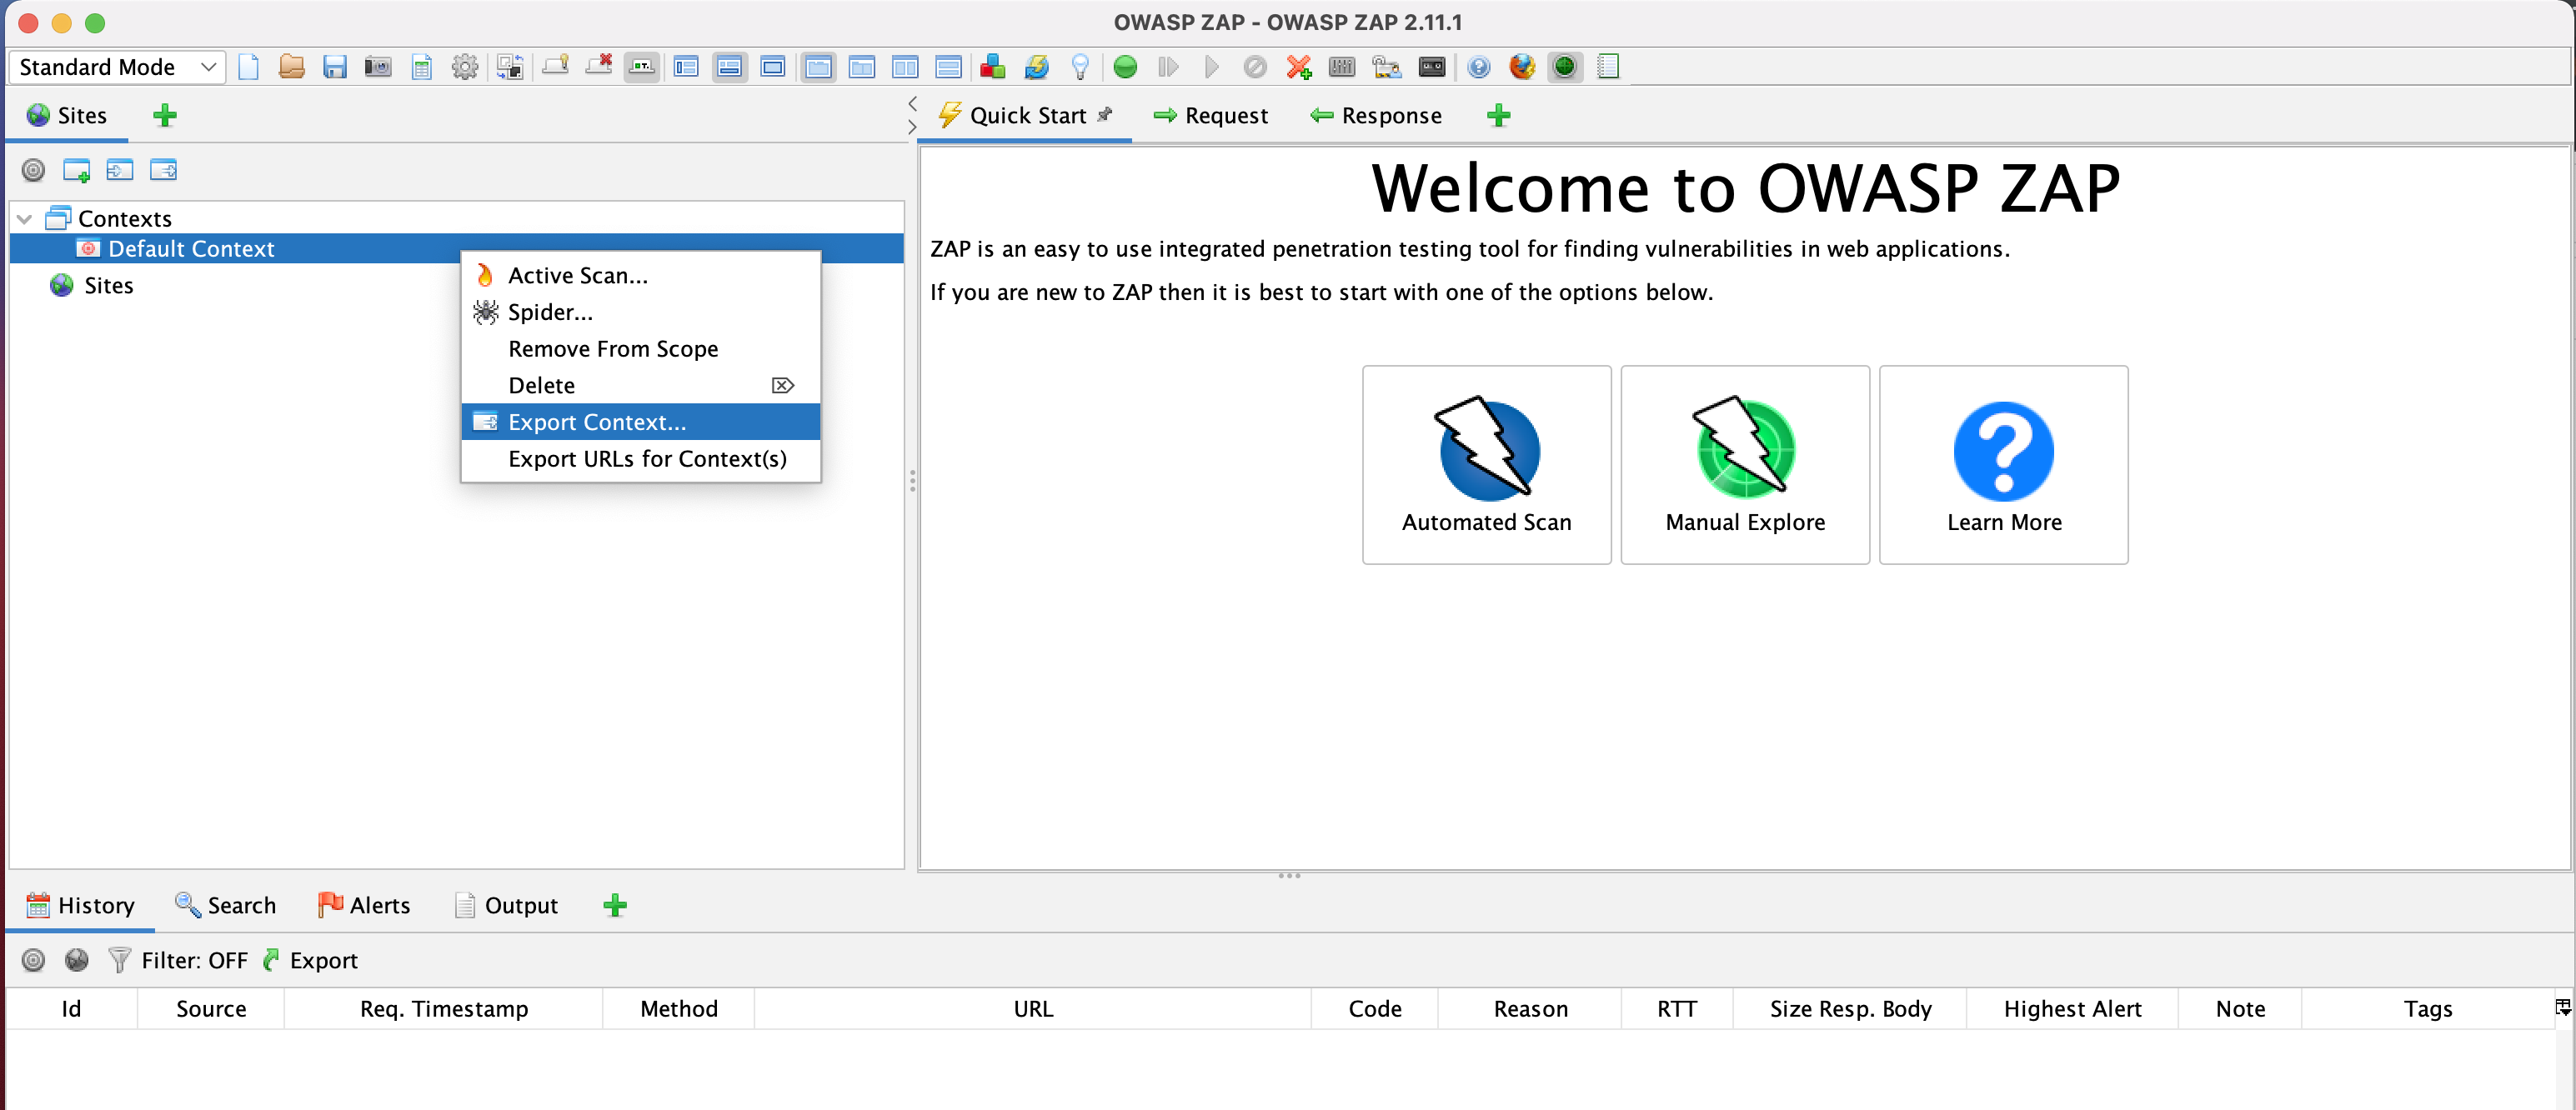Click the Open Session folder icon
This screenshot has width=2576, height=1110.
[x=291, y=67]
